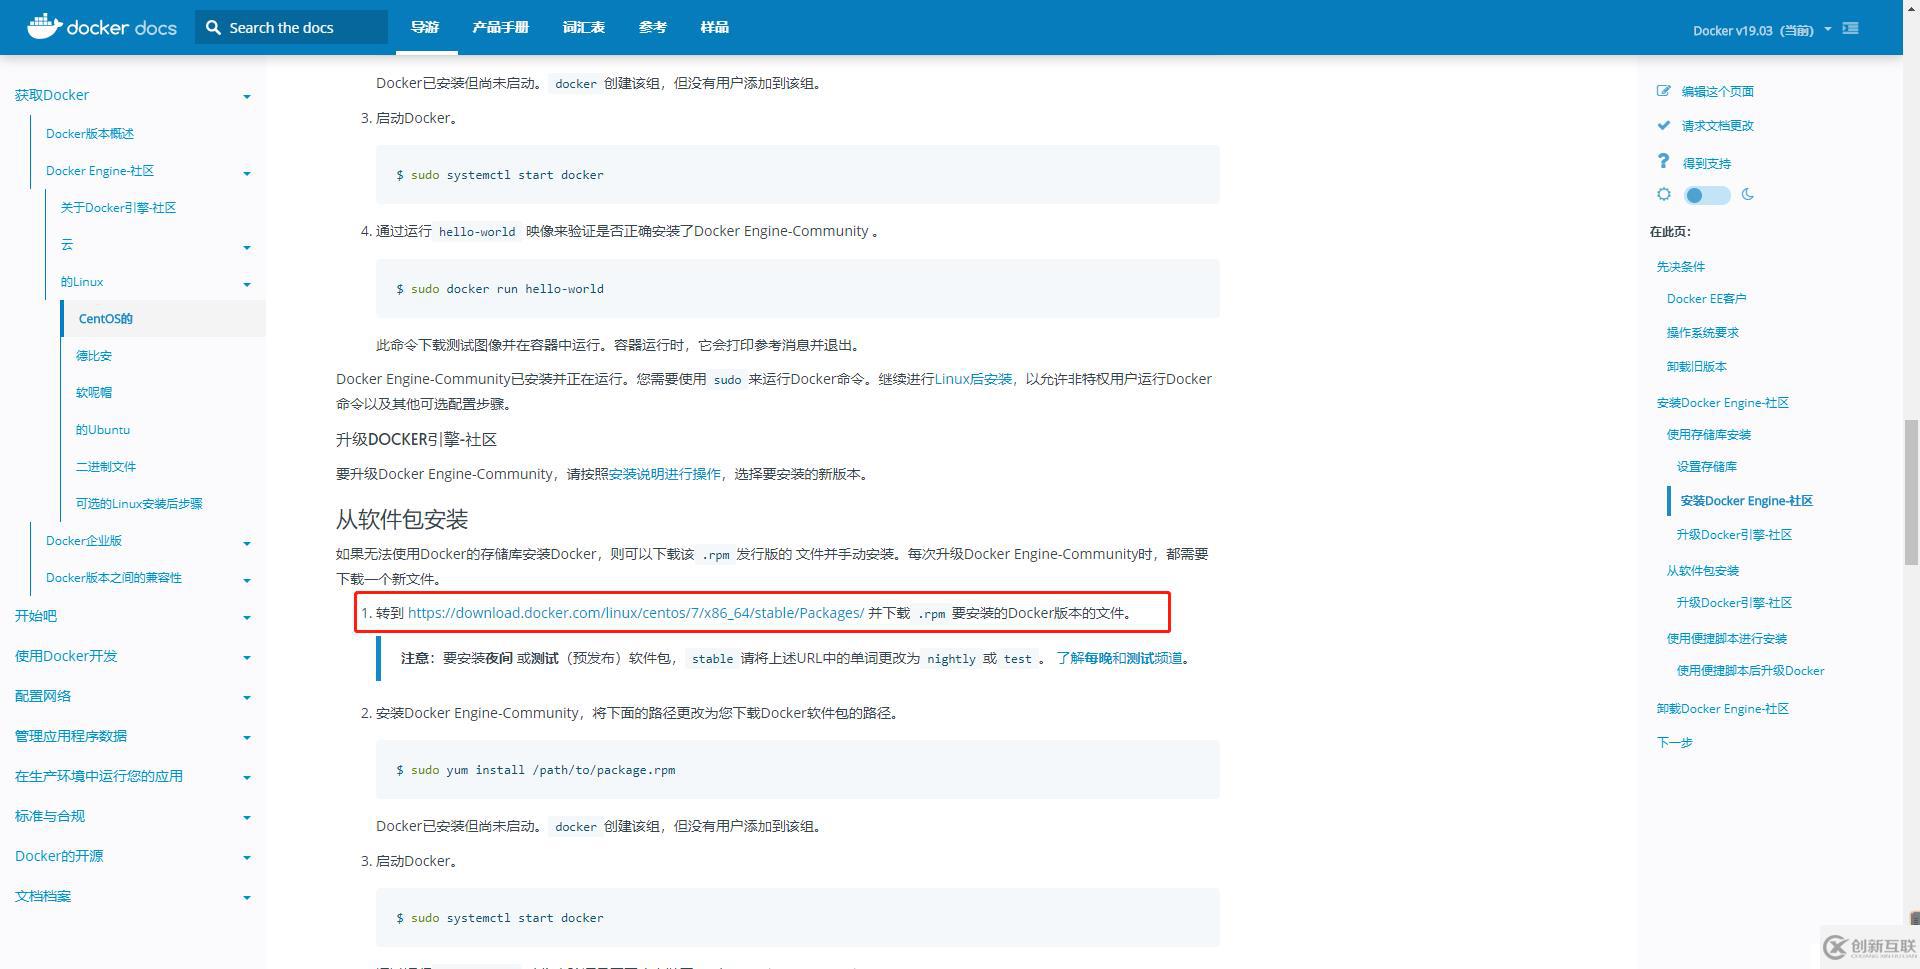Open 软呢帽 in the sidebar
1920x969 pixels.
pyautogui.click(x=94, y=392)
